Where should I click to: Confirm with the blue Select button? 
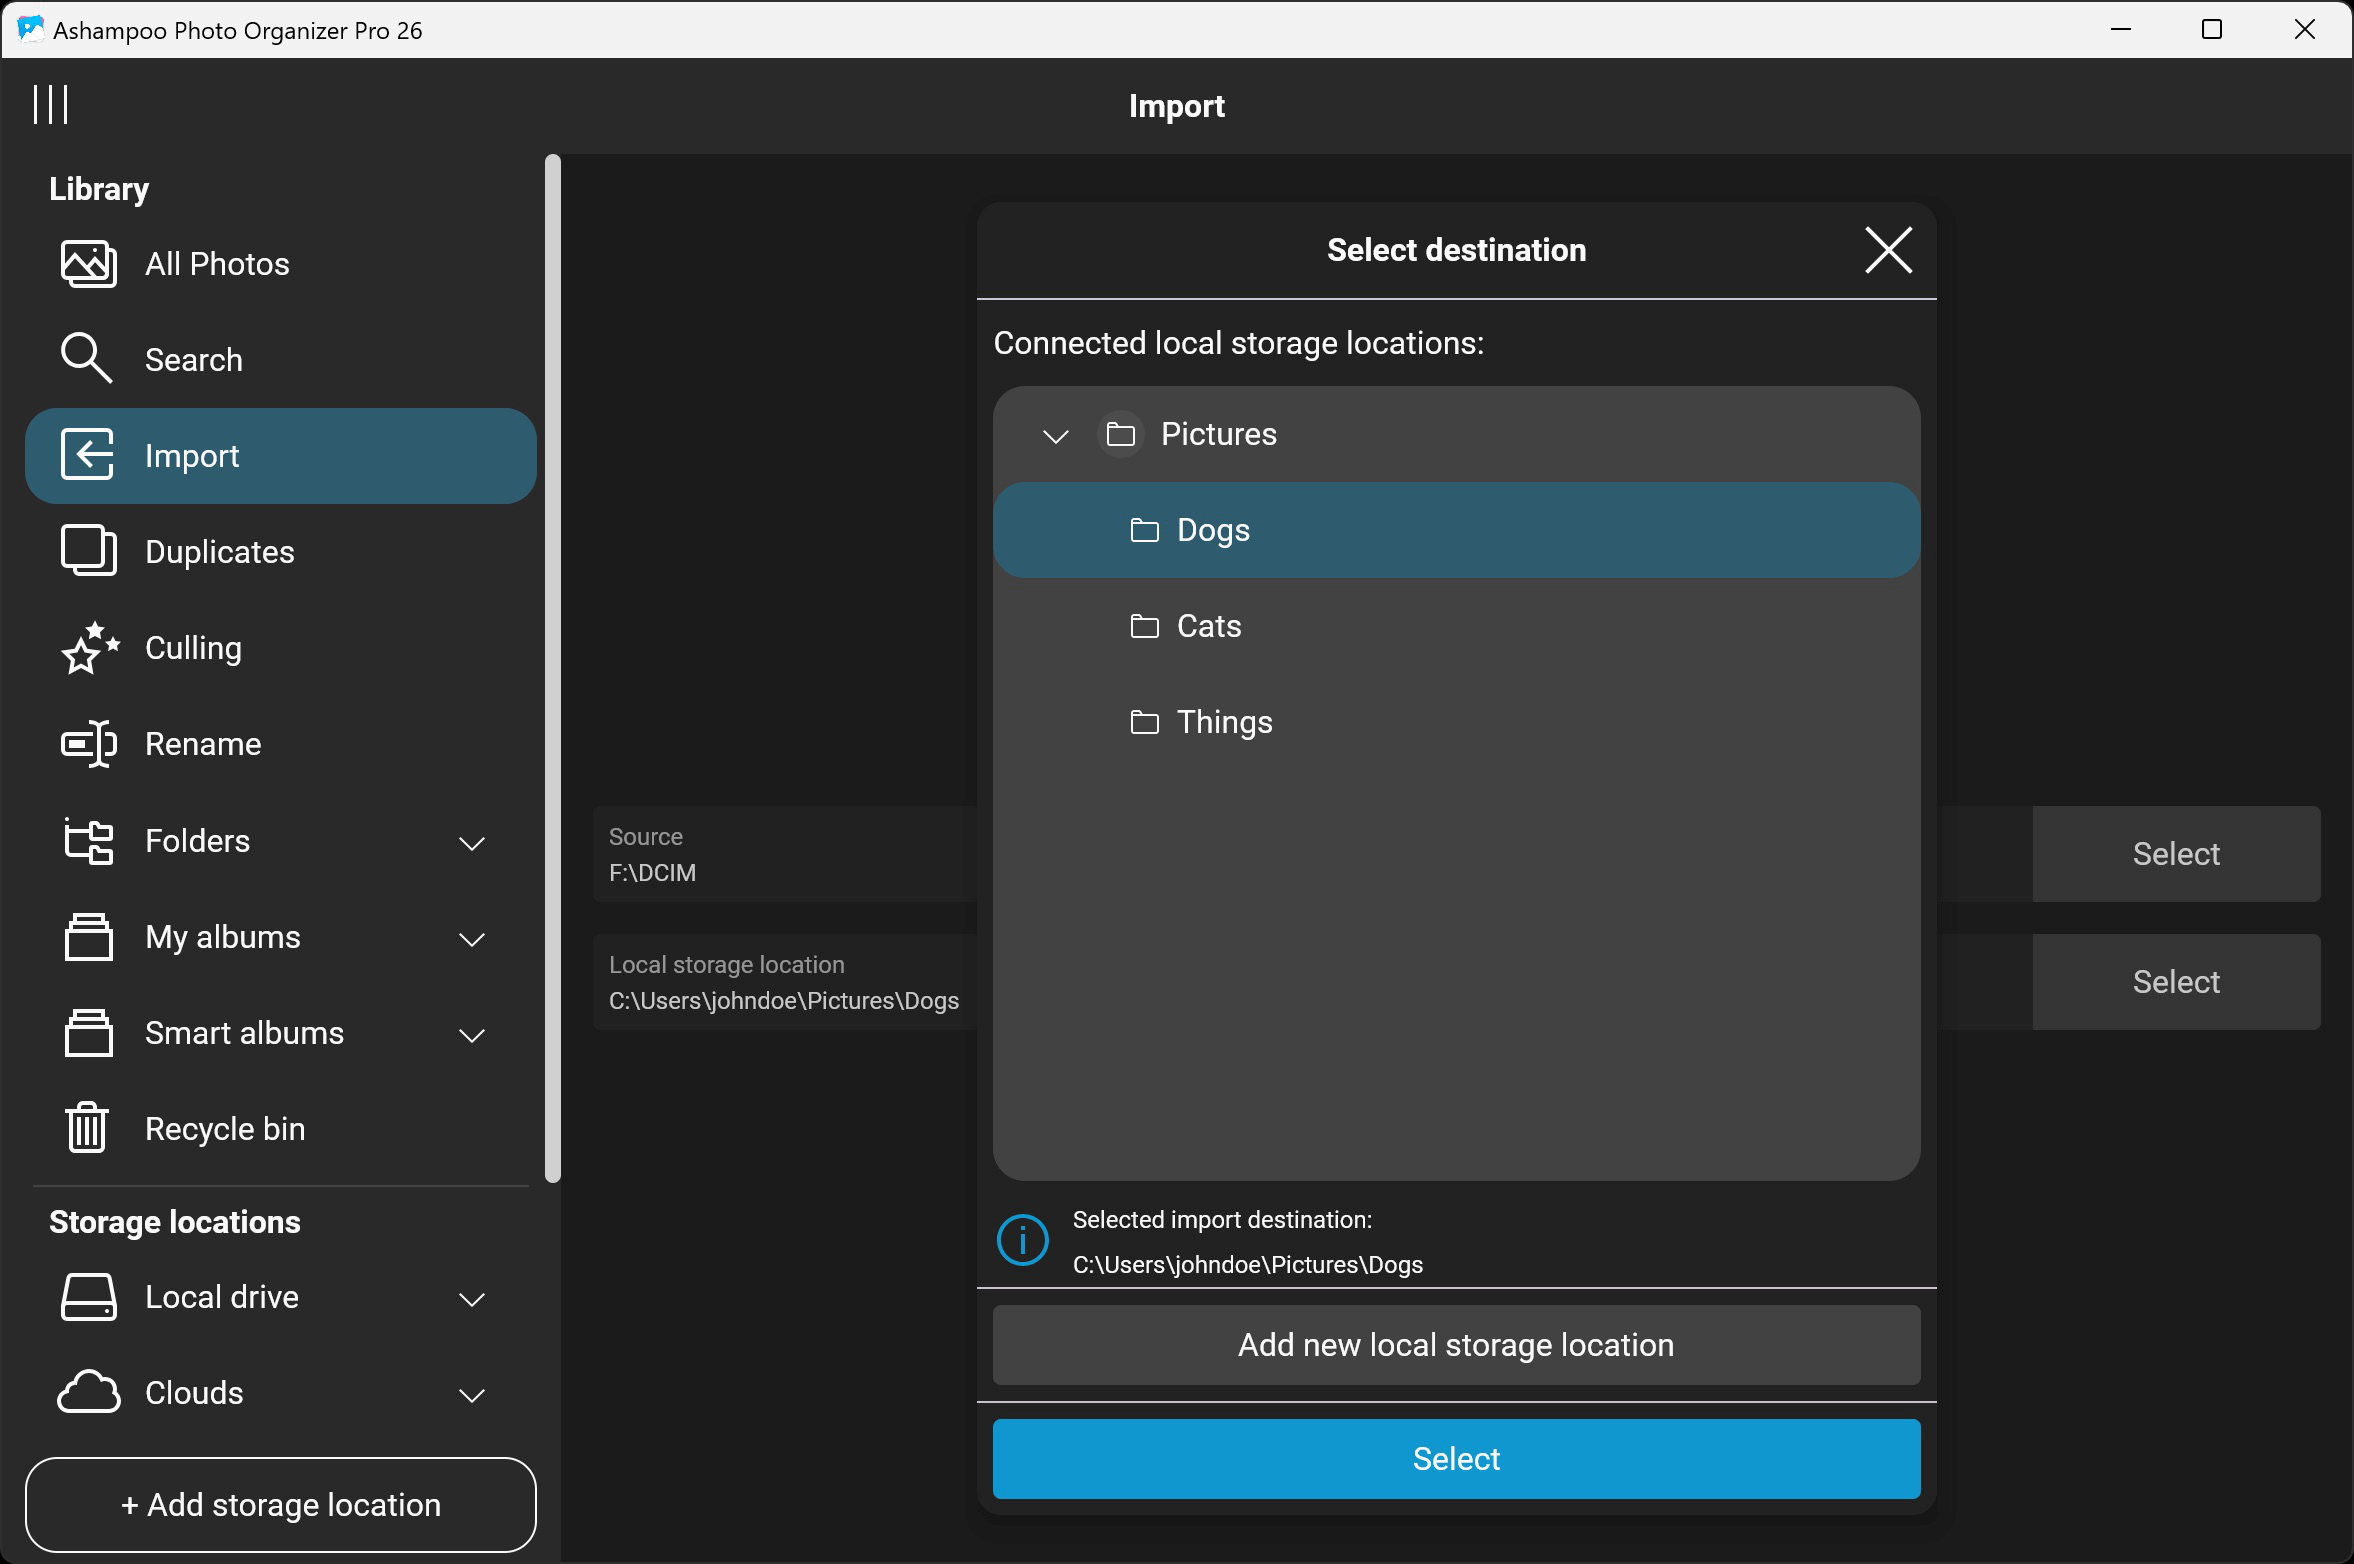point(1455,1458)
